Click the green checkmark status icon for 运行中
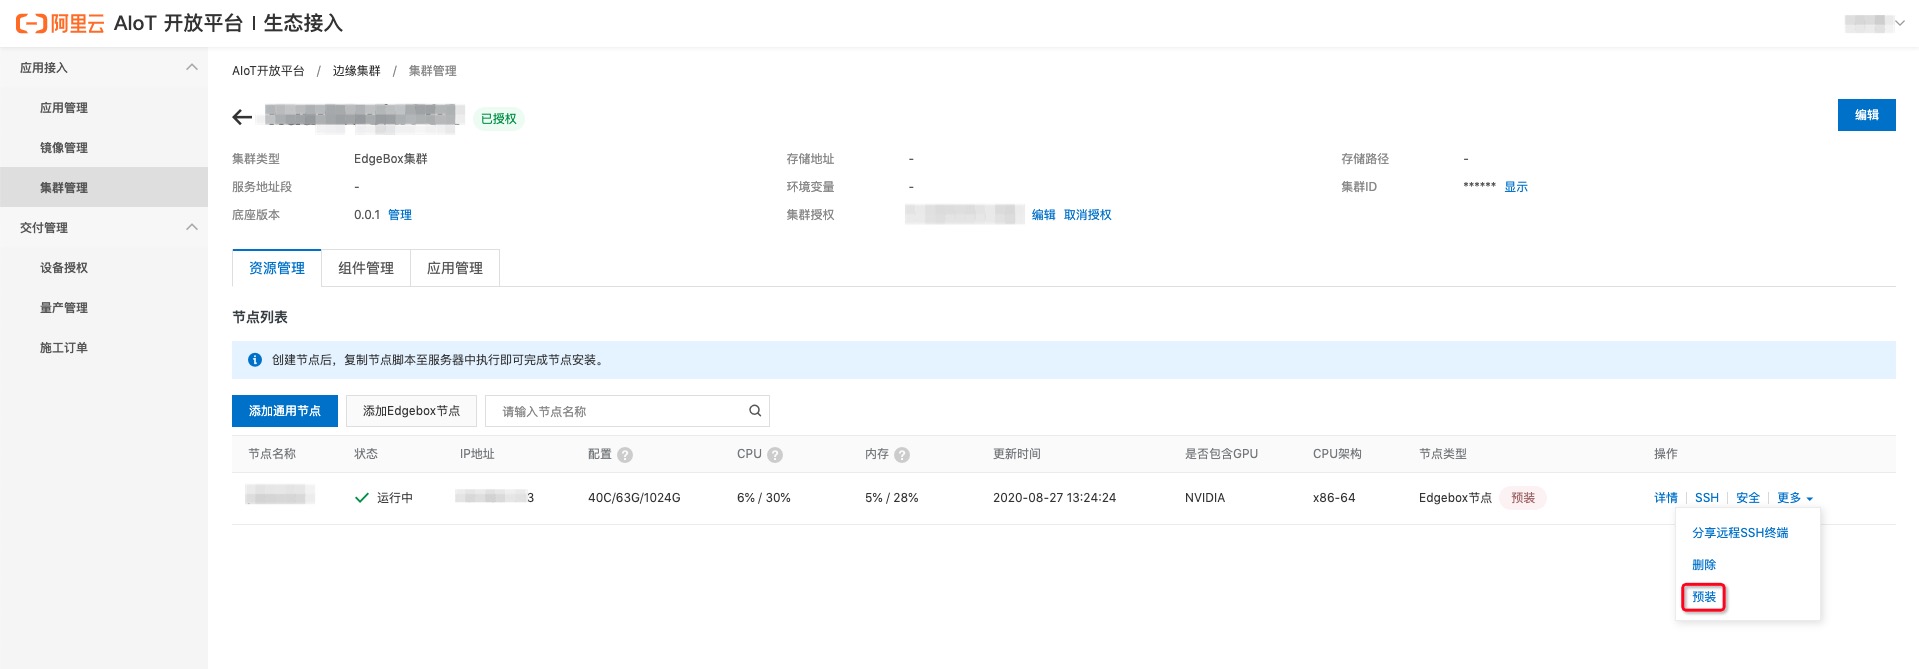Image resolution: width=1919 pixels, height=669 pixels. (362, 498)
